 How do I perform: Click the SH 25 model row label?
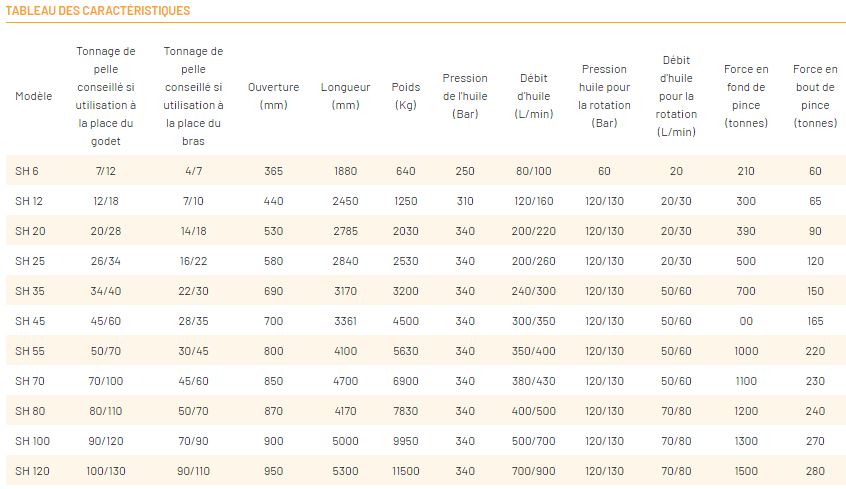(x=29, y=261)
